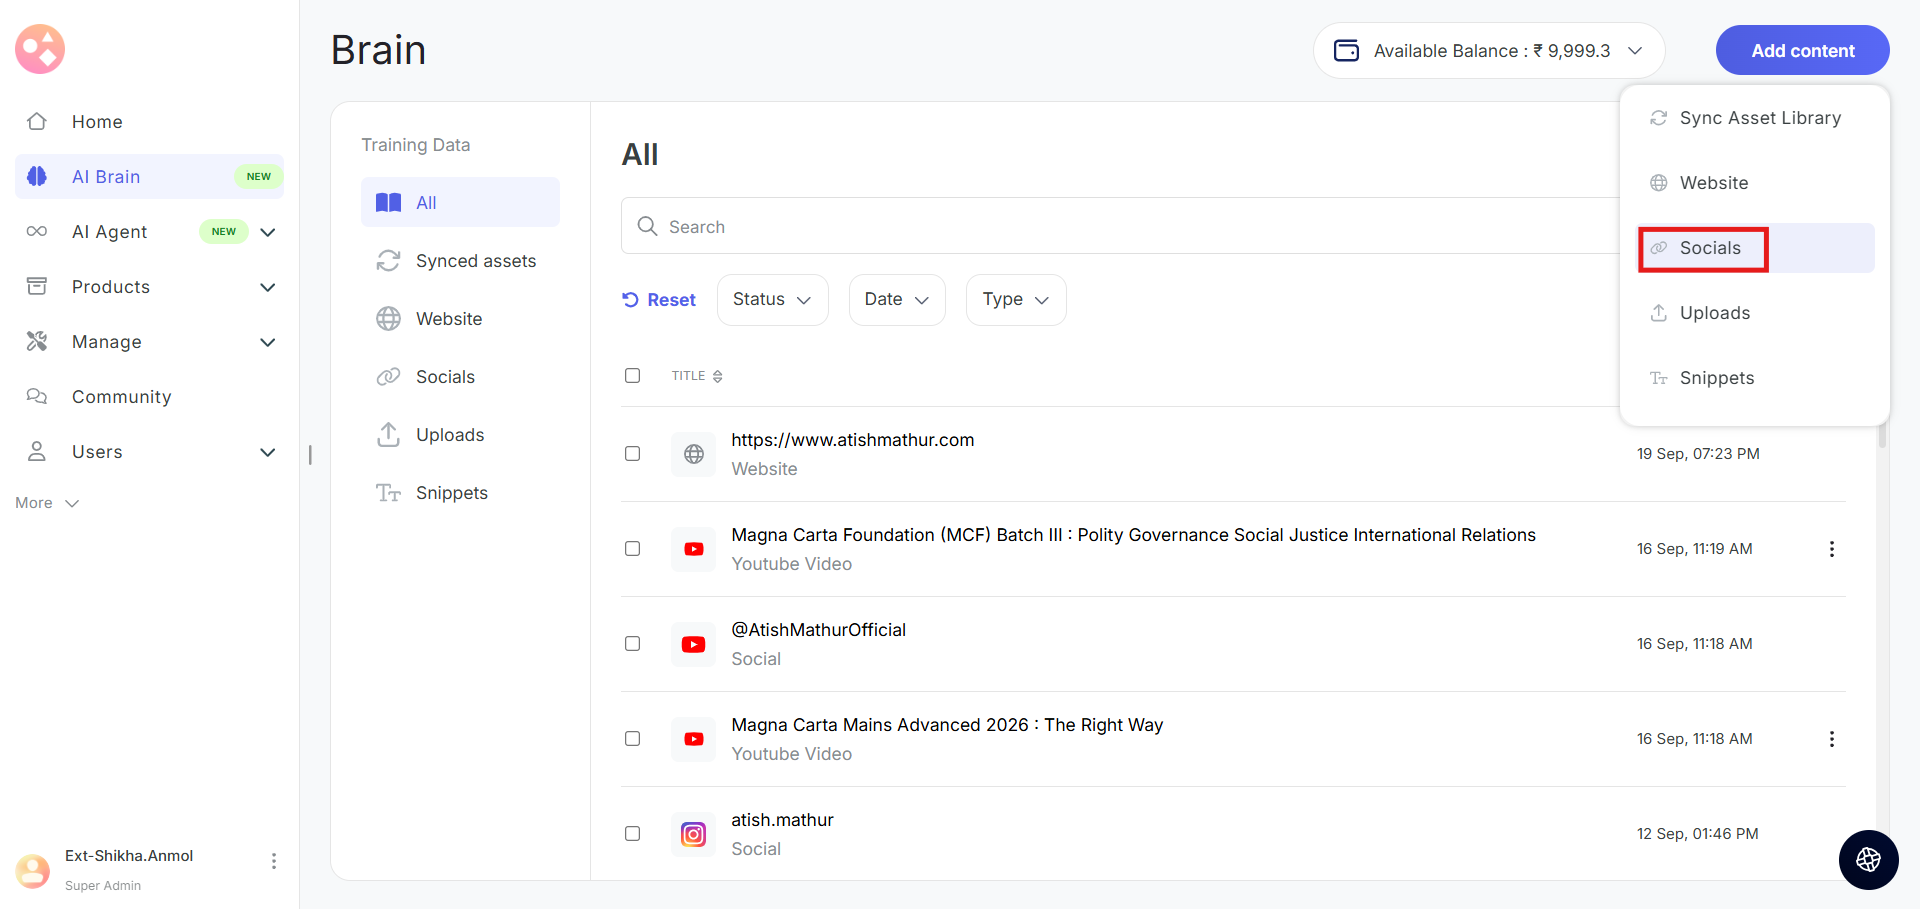The width and height of the screenshot is (1920, 909).
Task: Click the app logo in the sidebar
Action: [x=40, y=49]
